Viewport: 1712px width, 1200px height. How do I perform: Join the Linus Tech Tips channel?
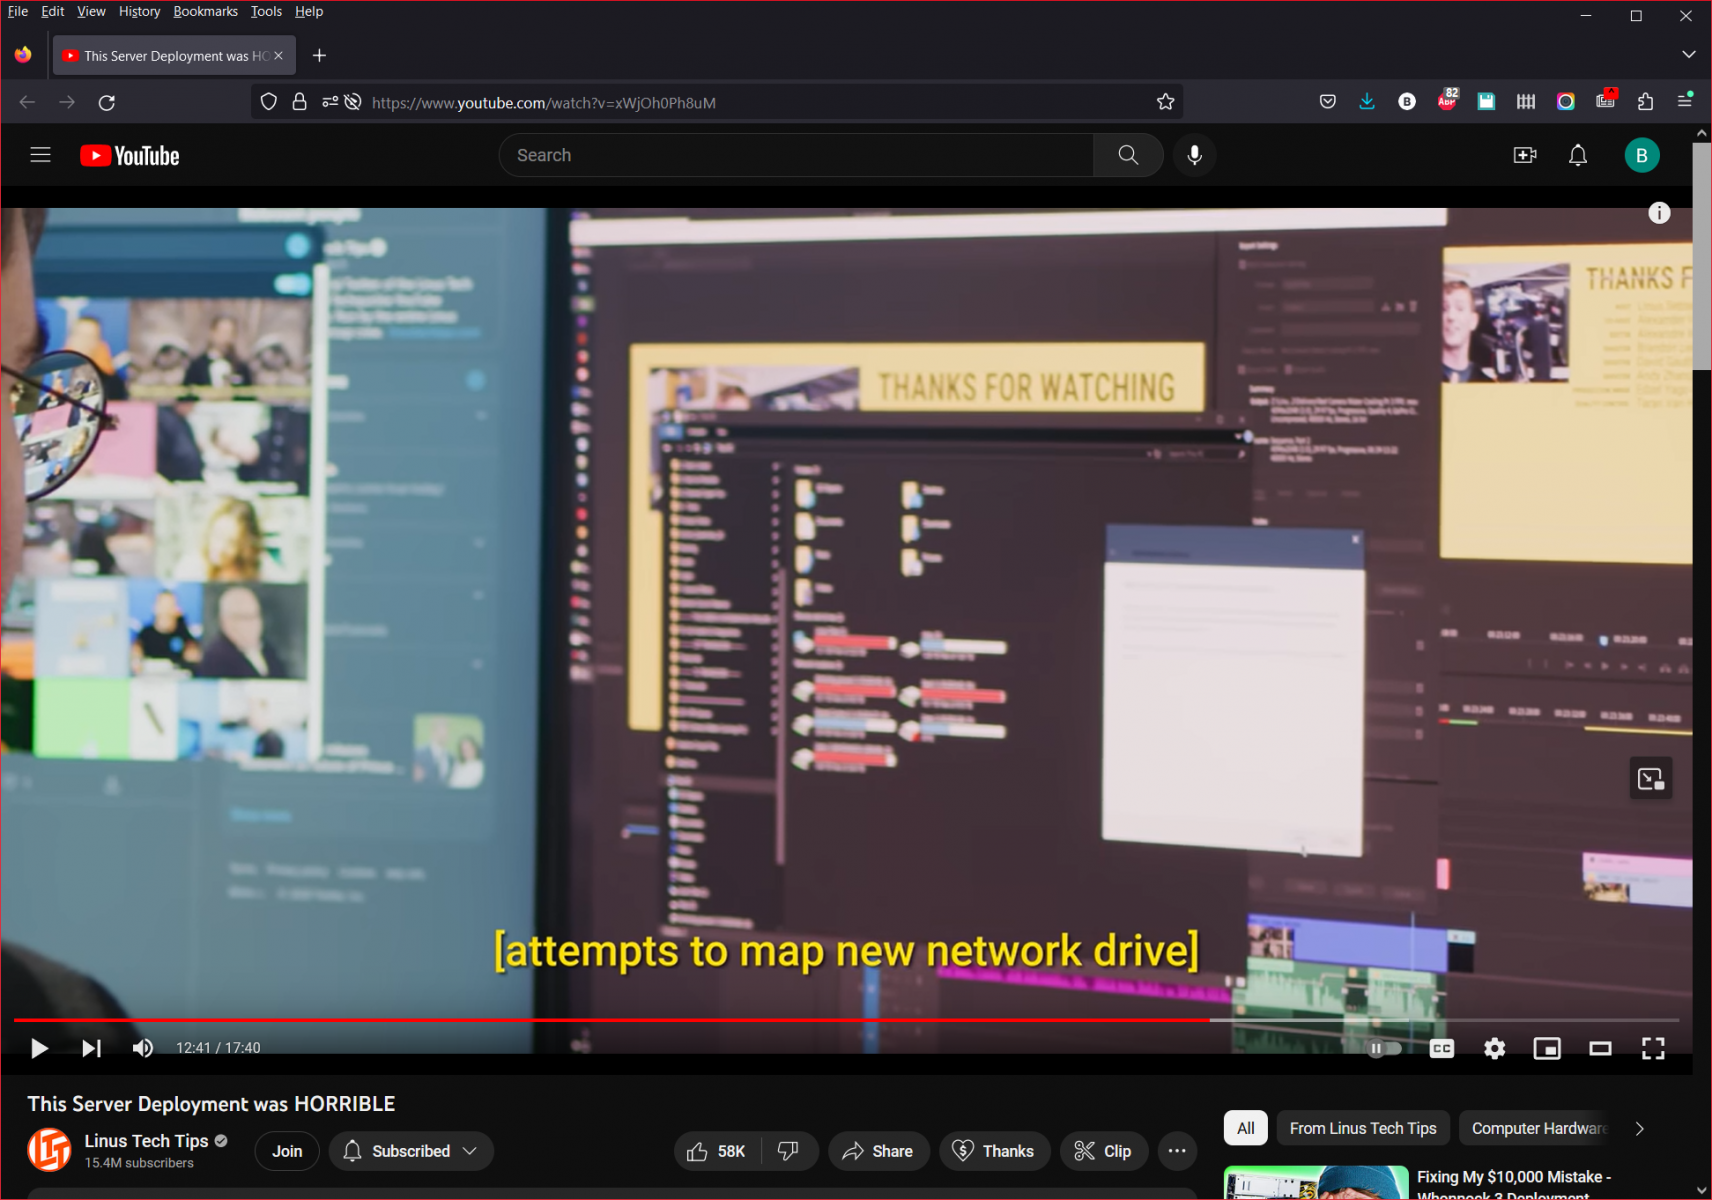click(x=287, y=1151)
